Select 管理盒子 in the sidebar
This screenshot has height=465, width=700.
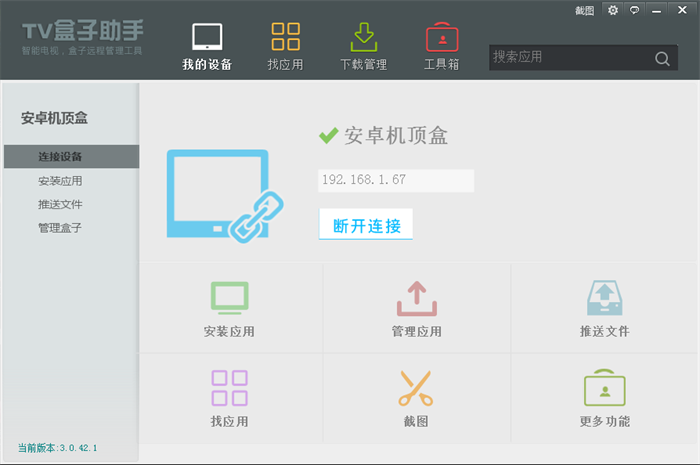(60, 228)
